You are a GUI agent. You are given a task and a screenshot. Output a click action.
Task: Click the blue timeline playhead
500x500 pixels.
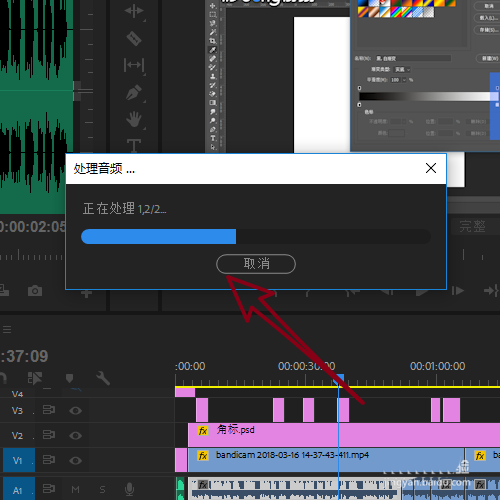(x=339, y=378)
